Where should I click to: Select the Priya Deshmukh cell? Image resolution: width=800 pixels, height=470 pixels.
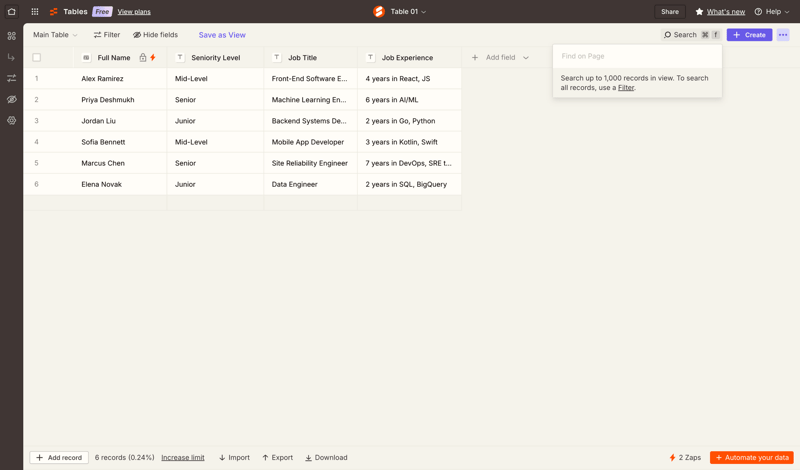(x=120, y=100)
